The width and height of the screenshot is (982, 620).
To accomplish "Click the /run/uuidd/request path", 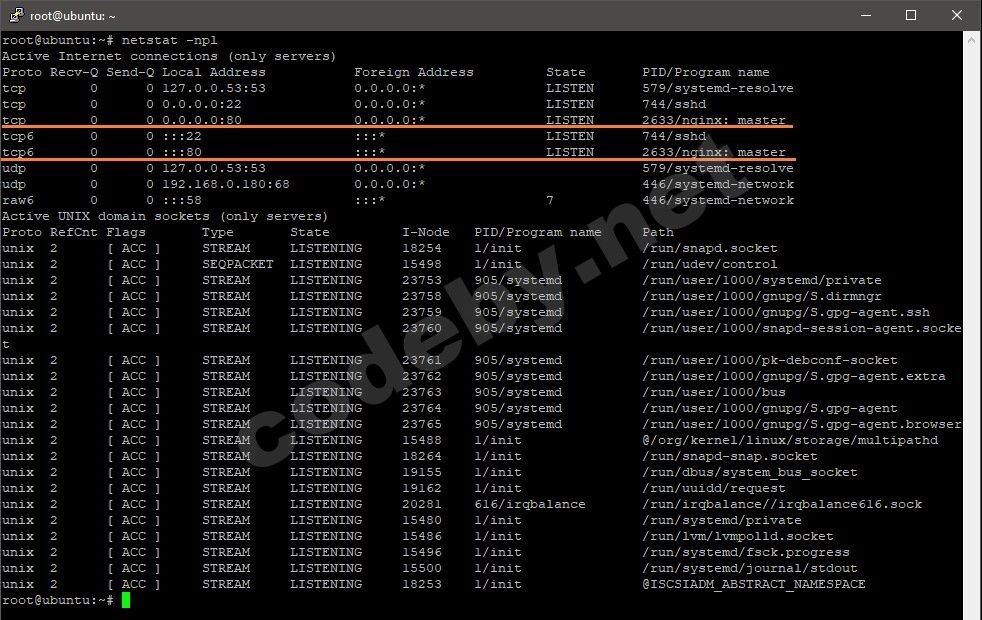I will 713,488.
